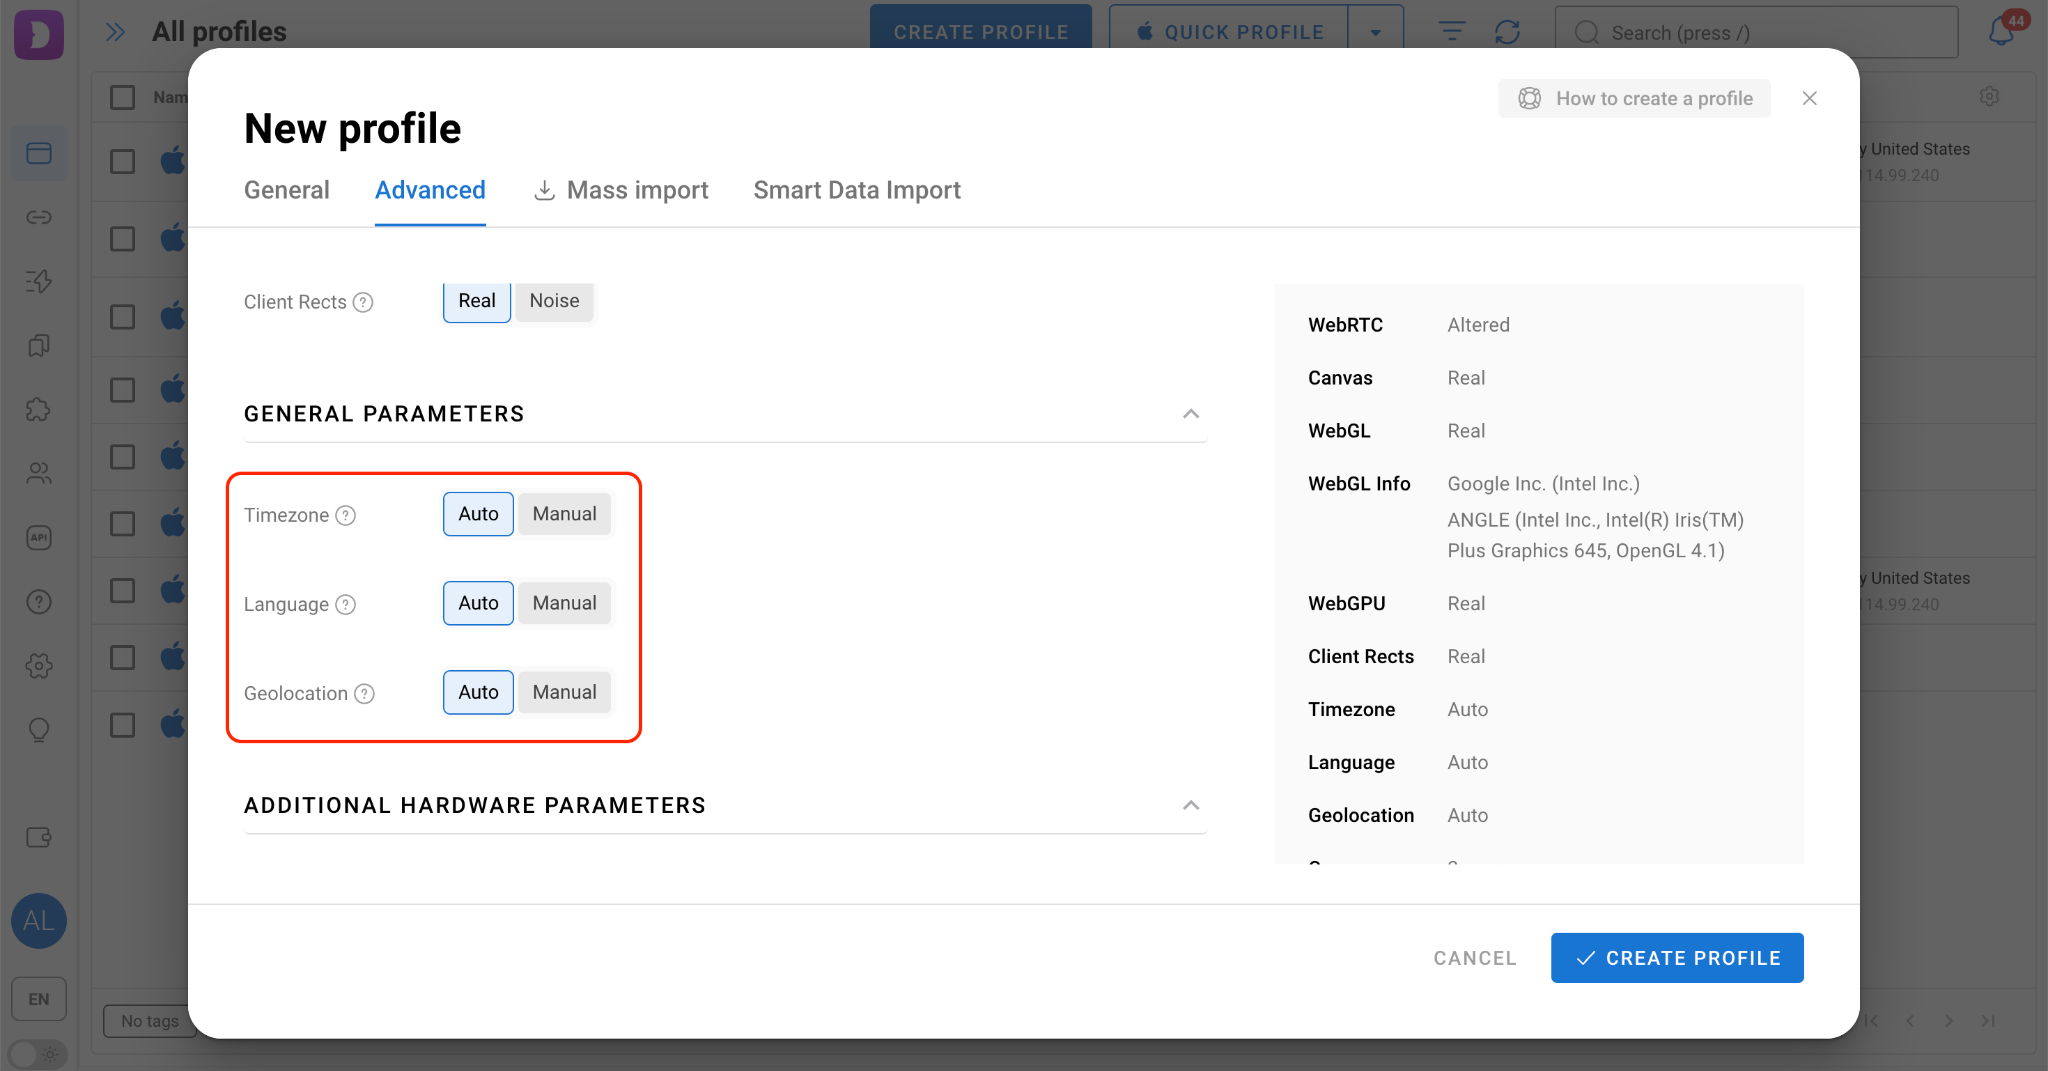
Task: Show Geolocation help tooltip icon
Action: click(365, 693)
